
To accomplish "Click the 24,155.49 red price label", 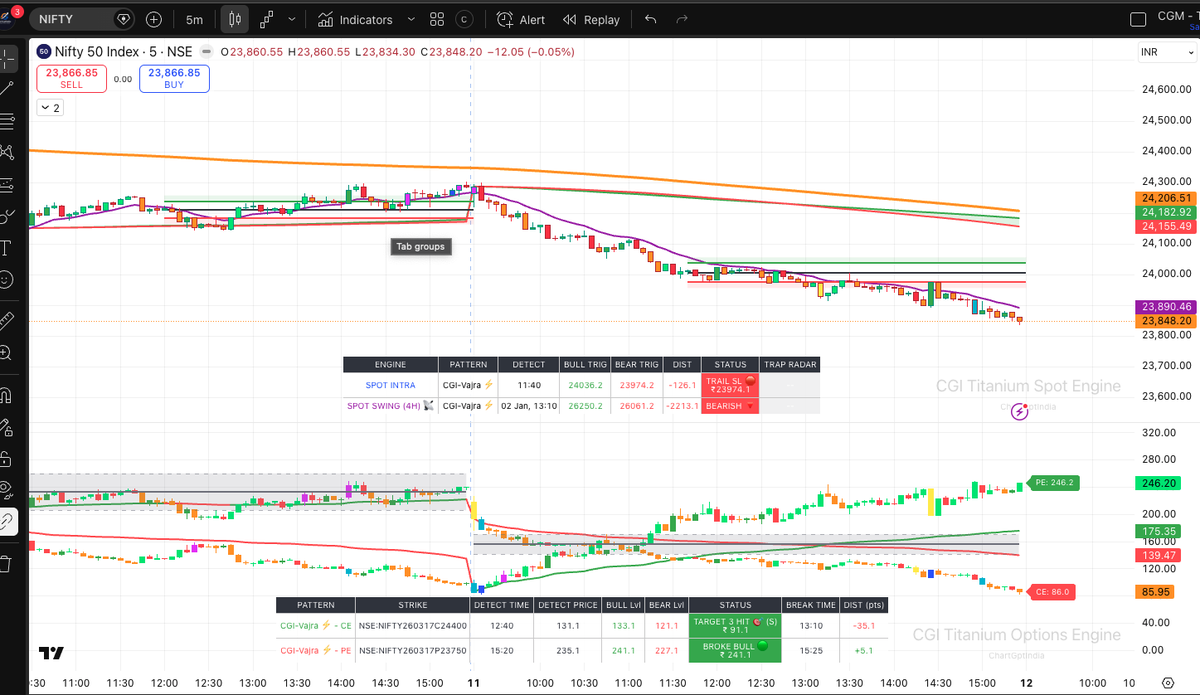I will [1164, 227].
